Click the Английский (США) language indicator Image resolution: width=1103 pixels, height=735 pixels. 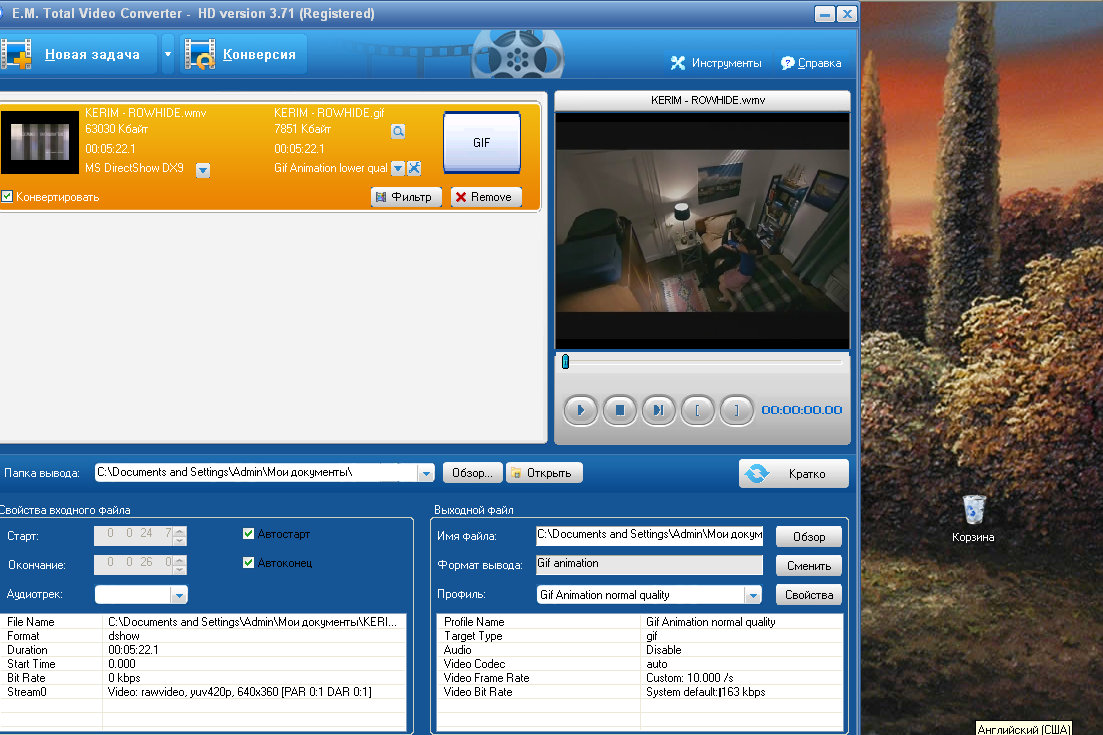pos(1024,729)
